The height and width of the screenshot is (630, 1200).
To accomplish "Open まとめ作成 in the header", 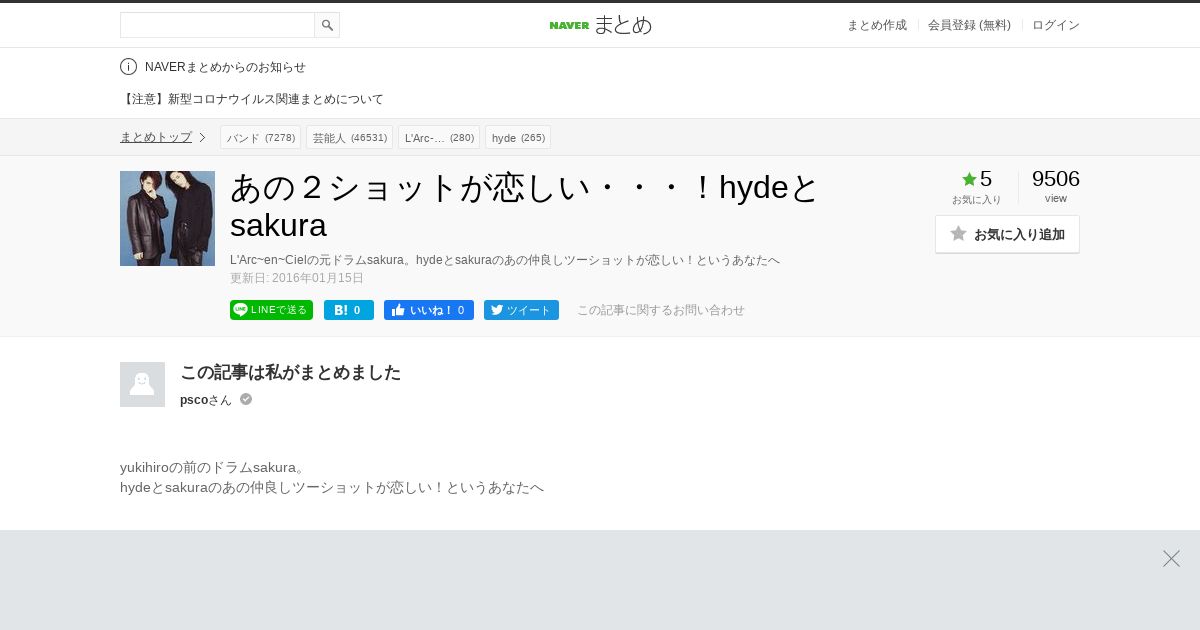I will (877, 25).
